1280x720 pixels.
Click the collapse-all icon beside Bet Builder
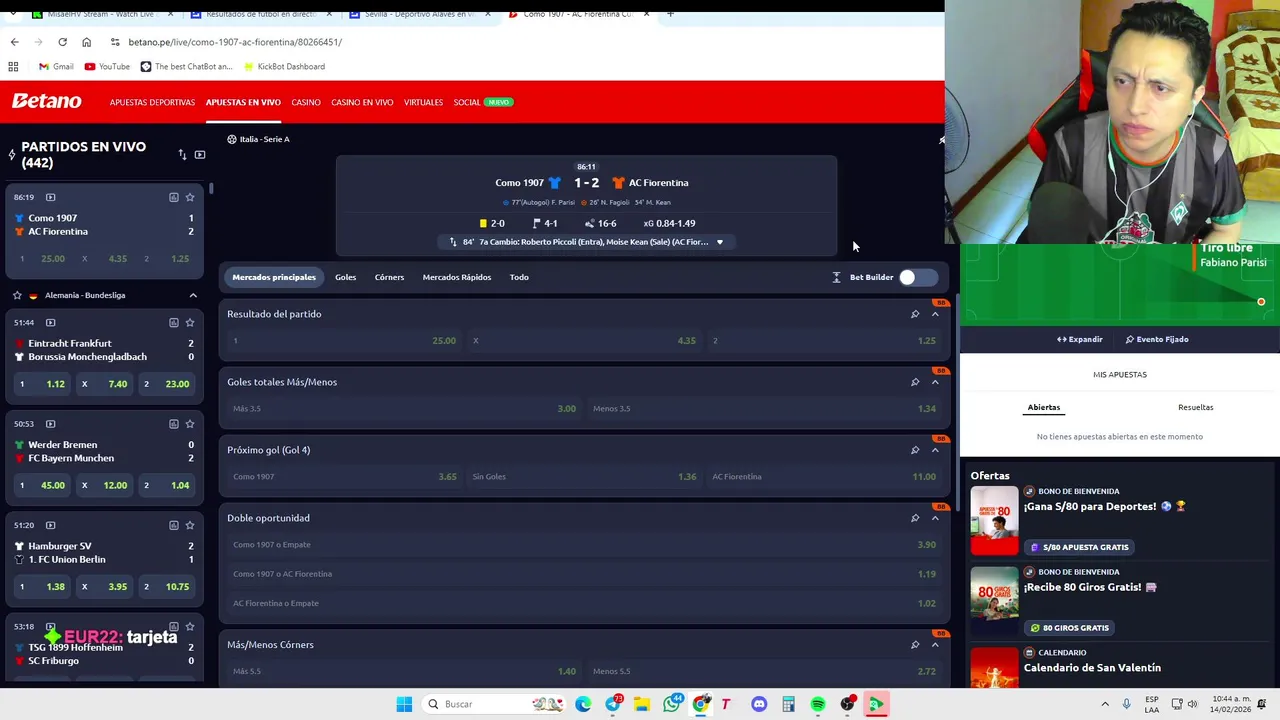click(836, 277)
